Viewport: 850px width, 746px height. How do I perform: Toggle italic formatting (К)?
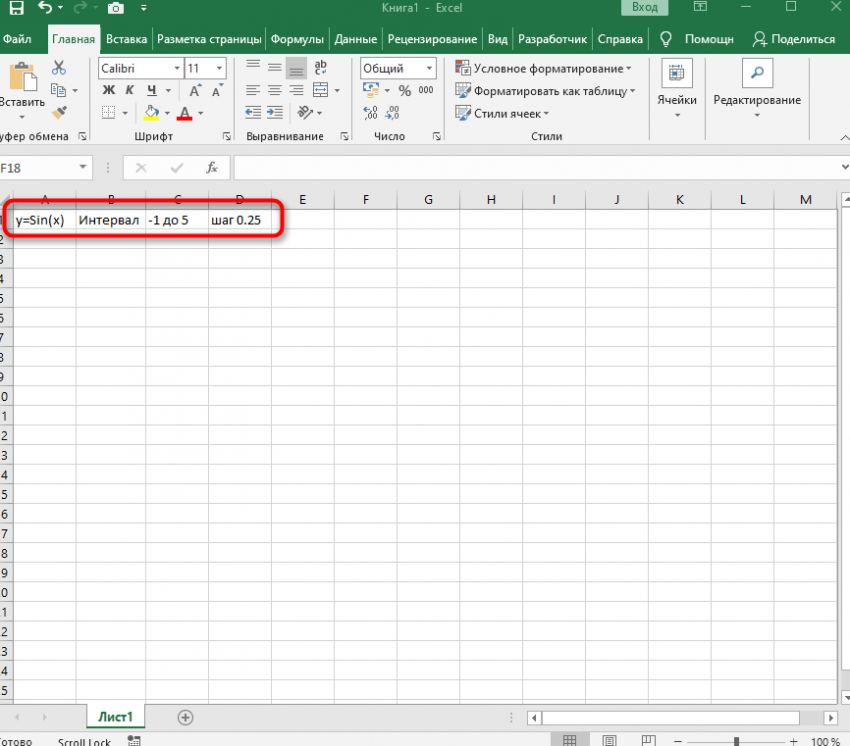tap(129, 91)
